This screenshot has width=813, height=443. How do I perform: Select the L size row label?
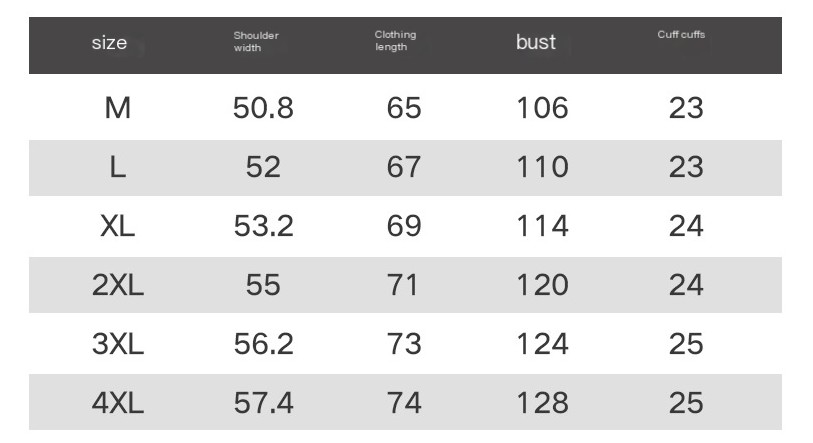(x=118, y=167)
